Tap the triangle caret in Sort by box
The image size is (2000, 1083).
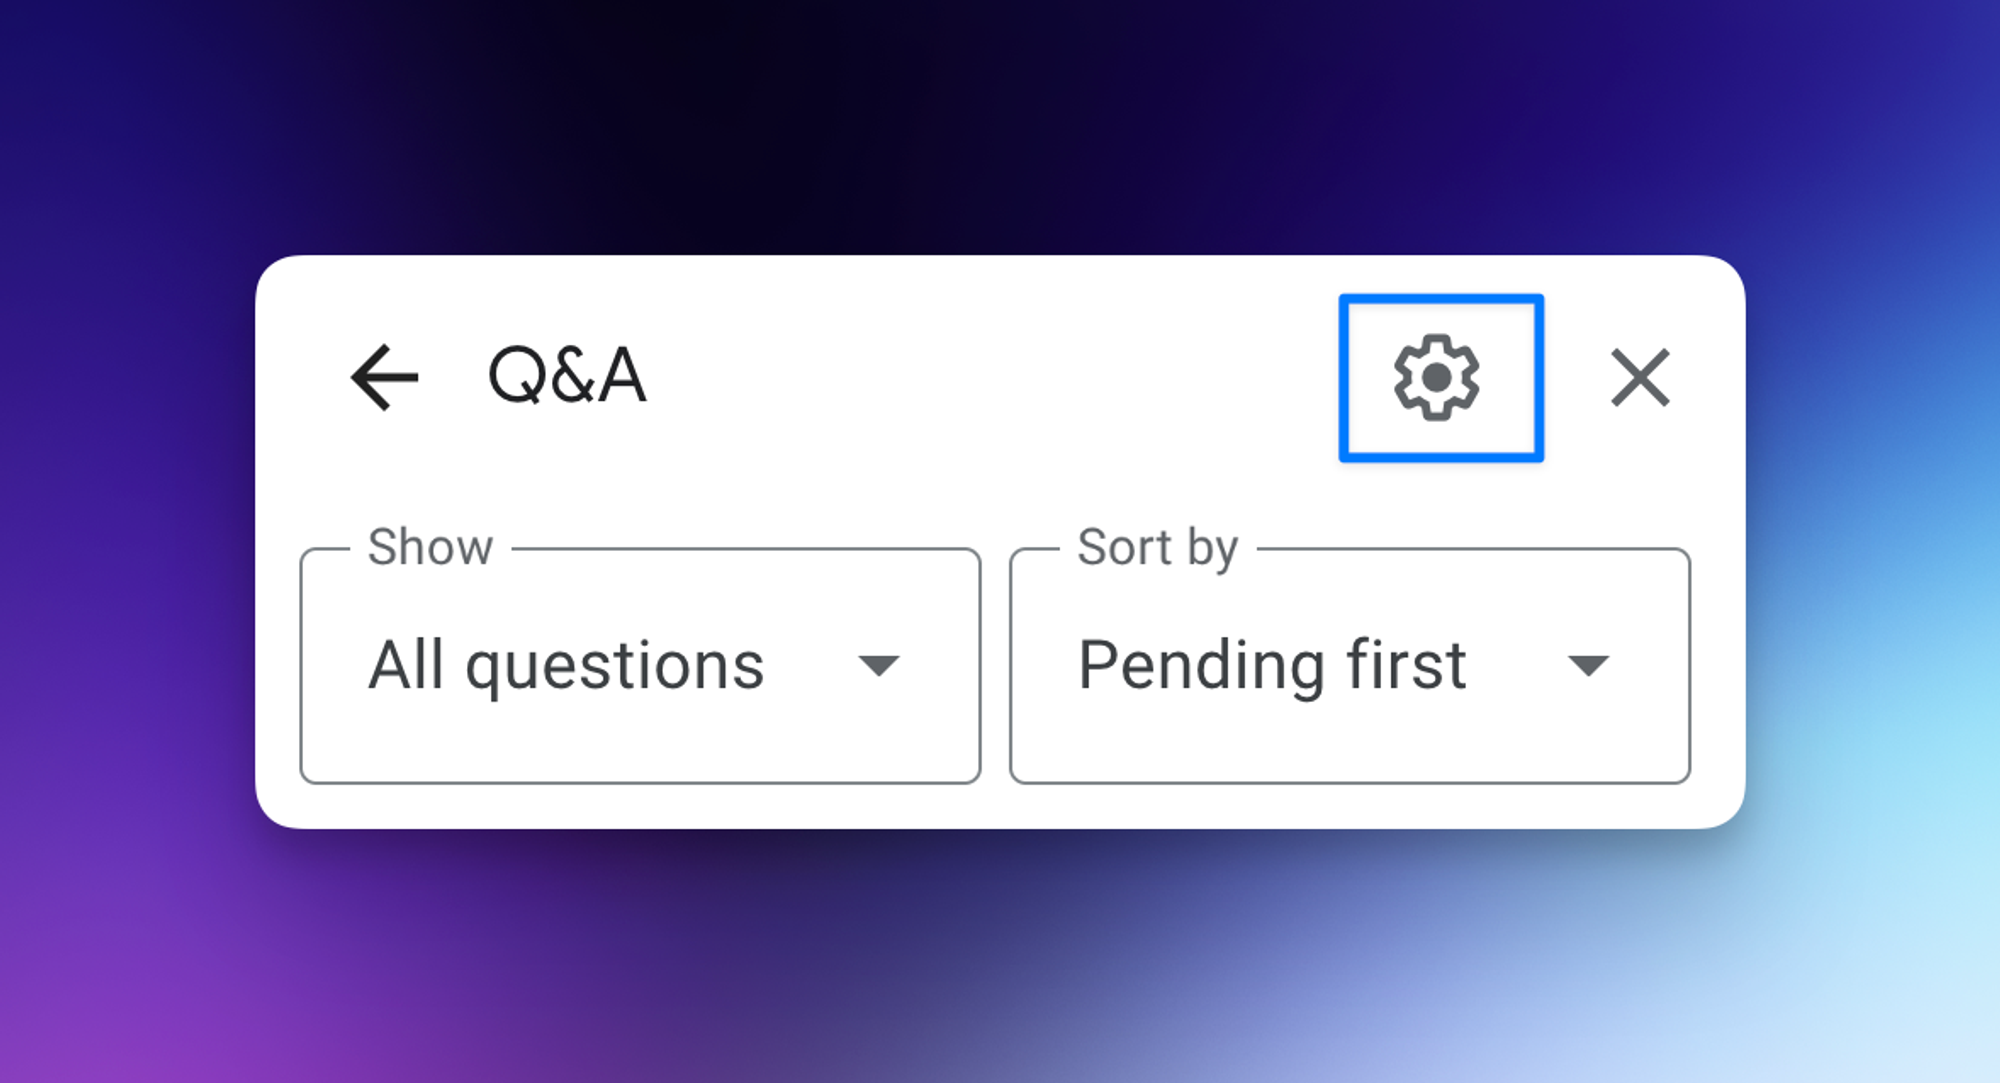click(1588, 666)
